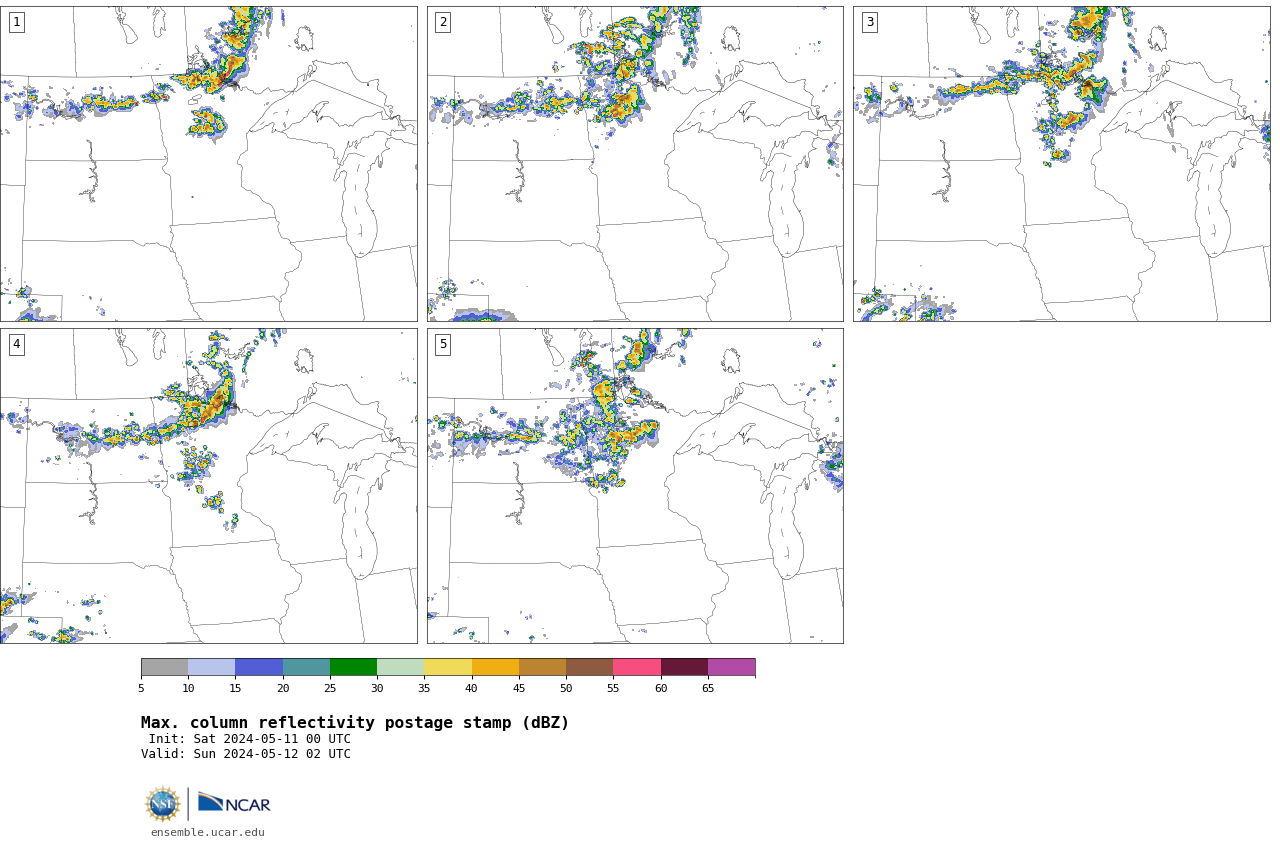Click the colorbar tick label 5

click(x=141, y=688)
